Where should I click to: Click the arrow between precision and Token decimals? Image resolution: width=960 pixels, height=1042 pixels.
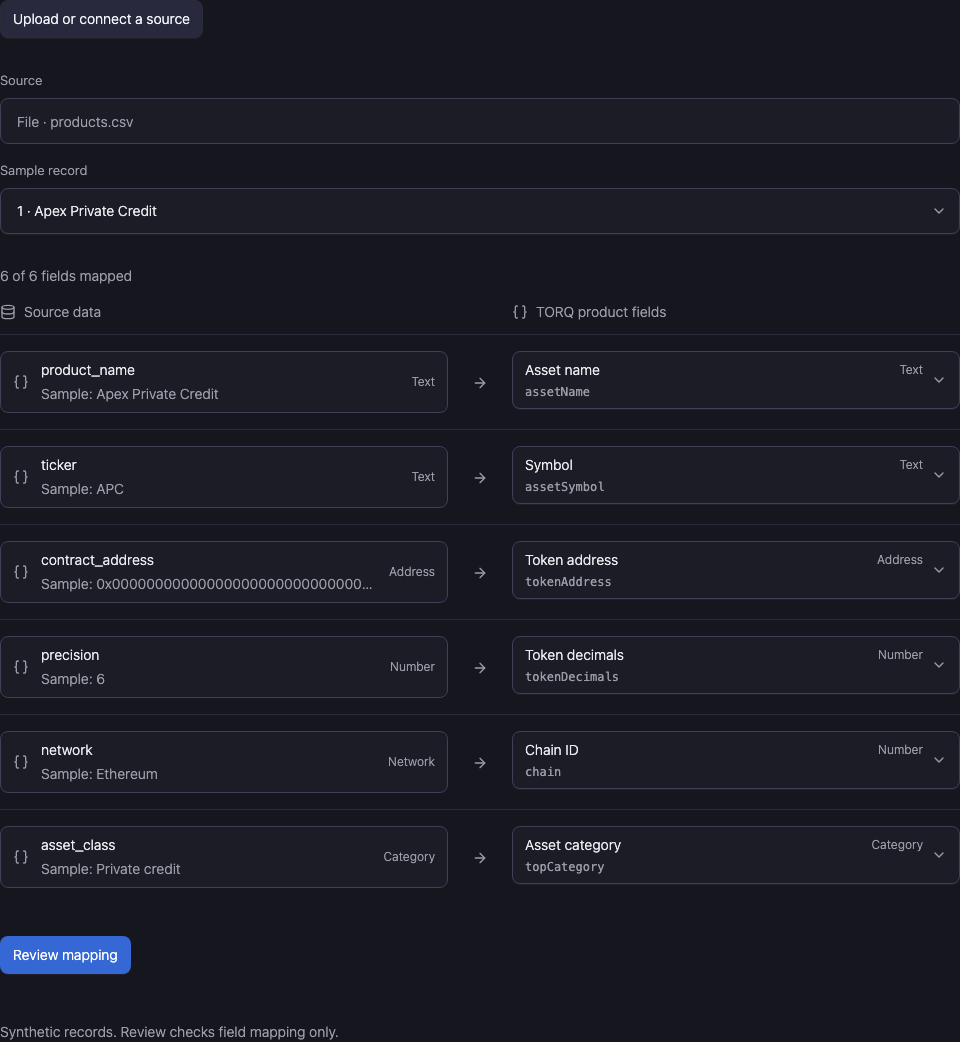click(x=480, y=668)
